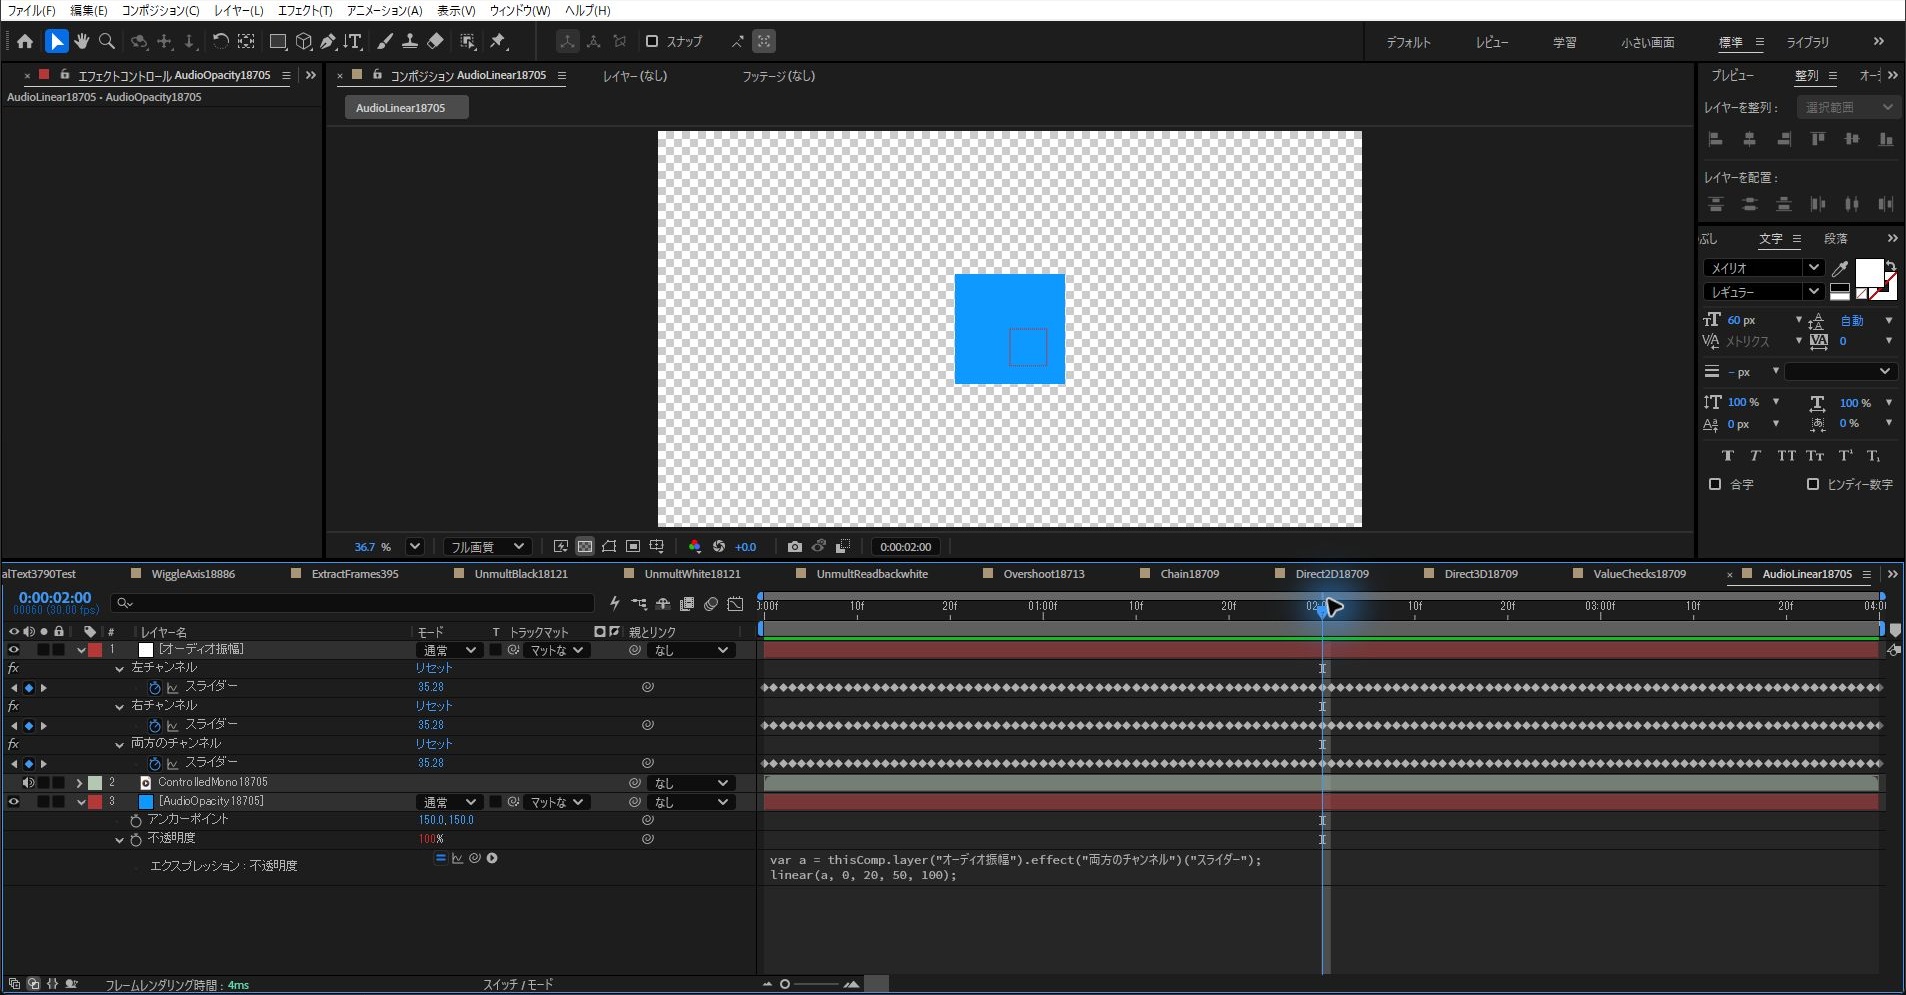
Task: Check the ヒンディー数字 checkbox
Action: coord(1813,484)
